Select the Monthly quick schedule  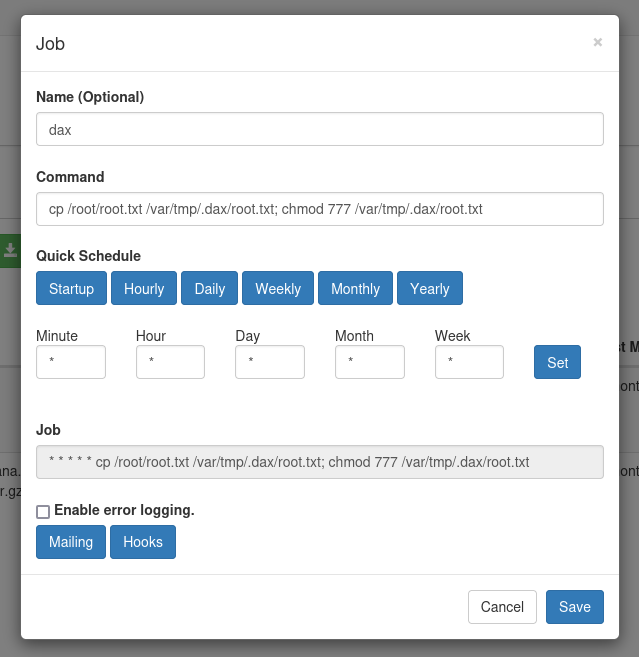click(x=355, y=288)
